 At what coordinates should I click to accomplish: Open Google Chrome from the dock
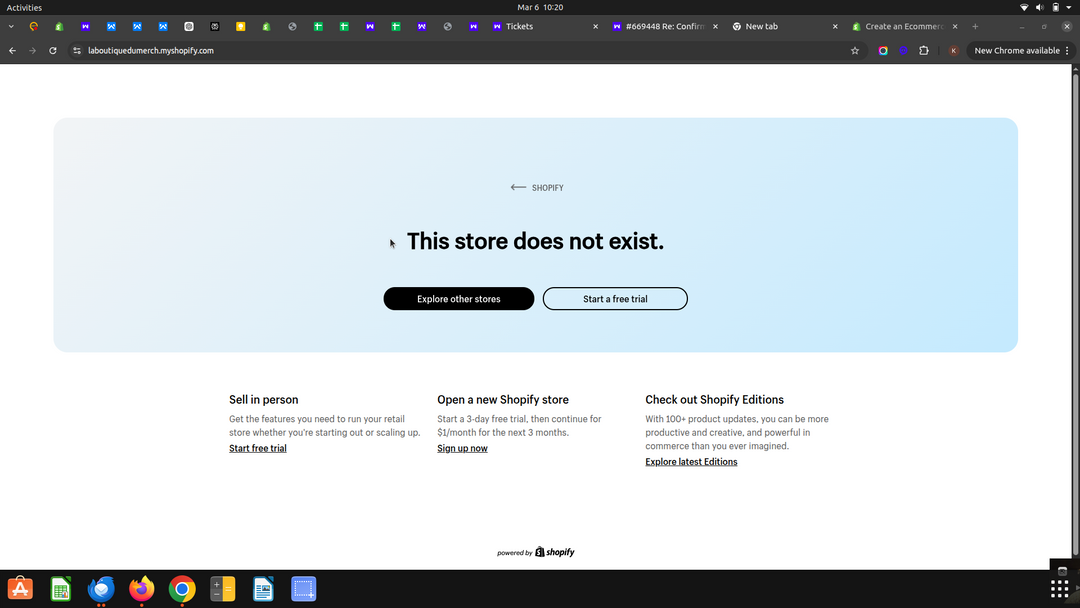click(182, 589)
